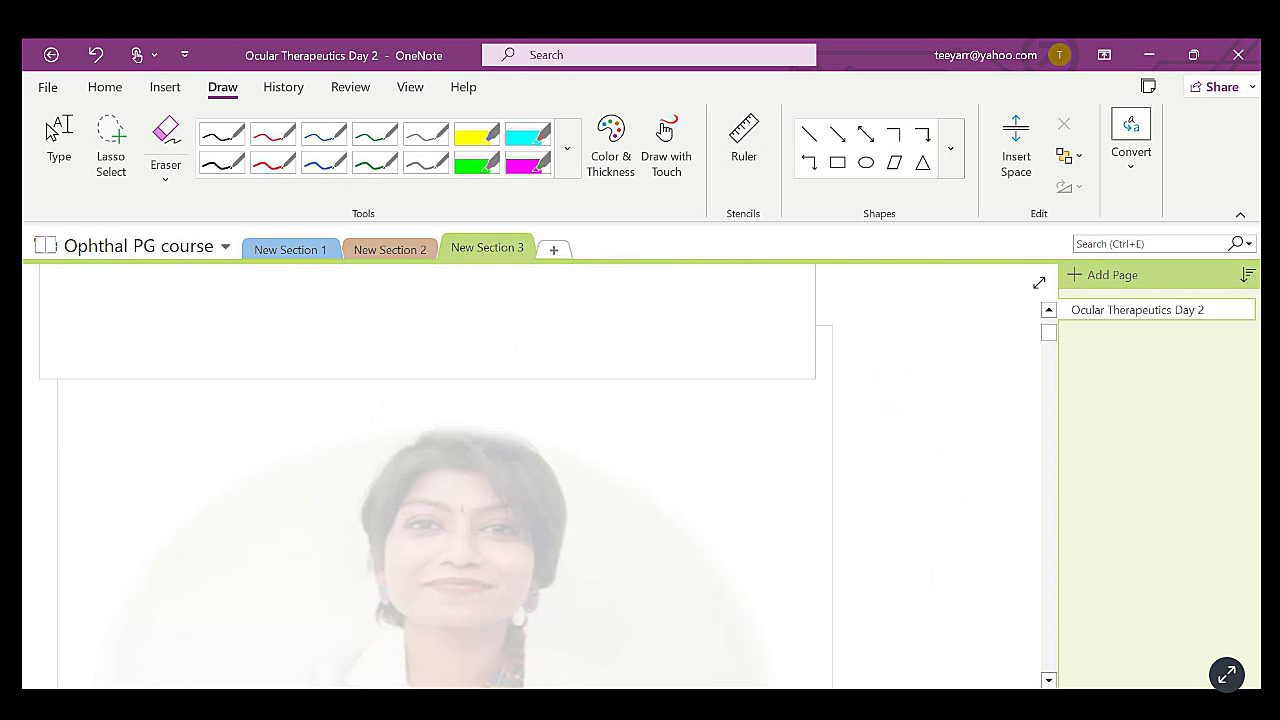Expand page to full view
This screenshot has width=1280, height=720.
[1039, 283]
